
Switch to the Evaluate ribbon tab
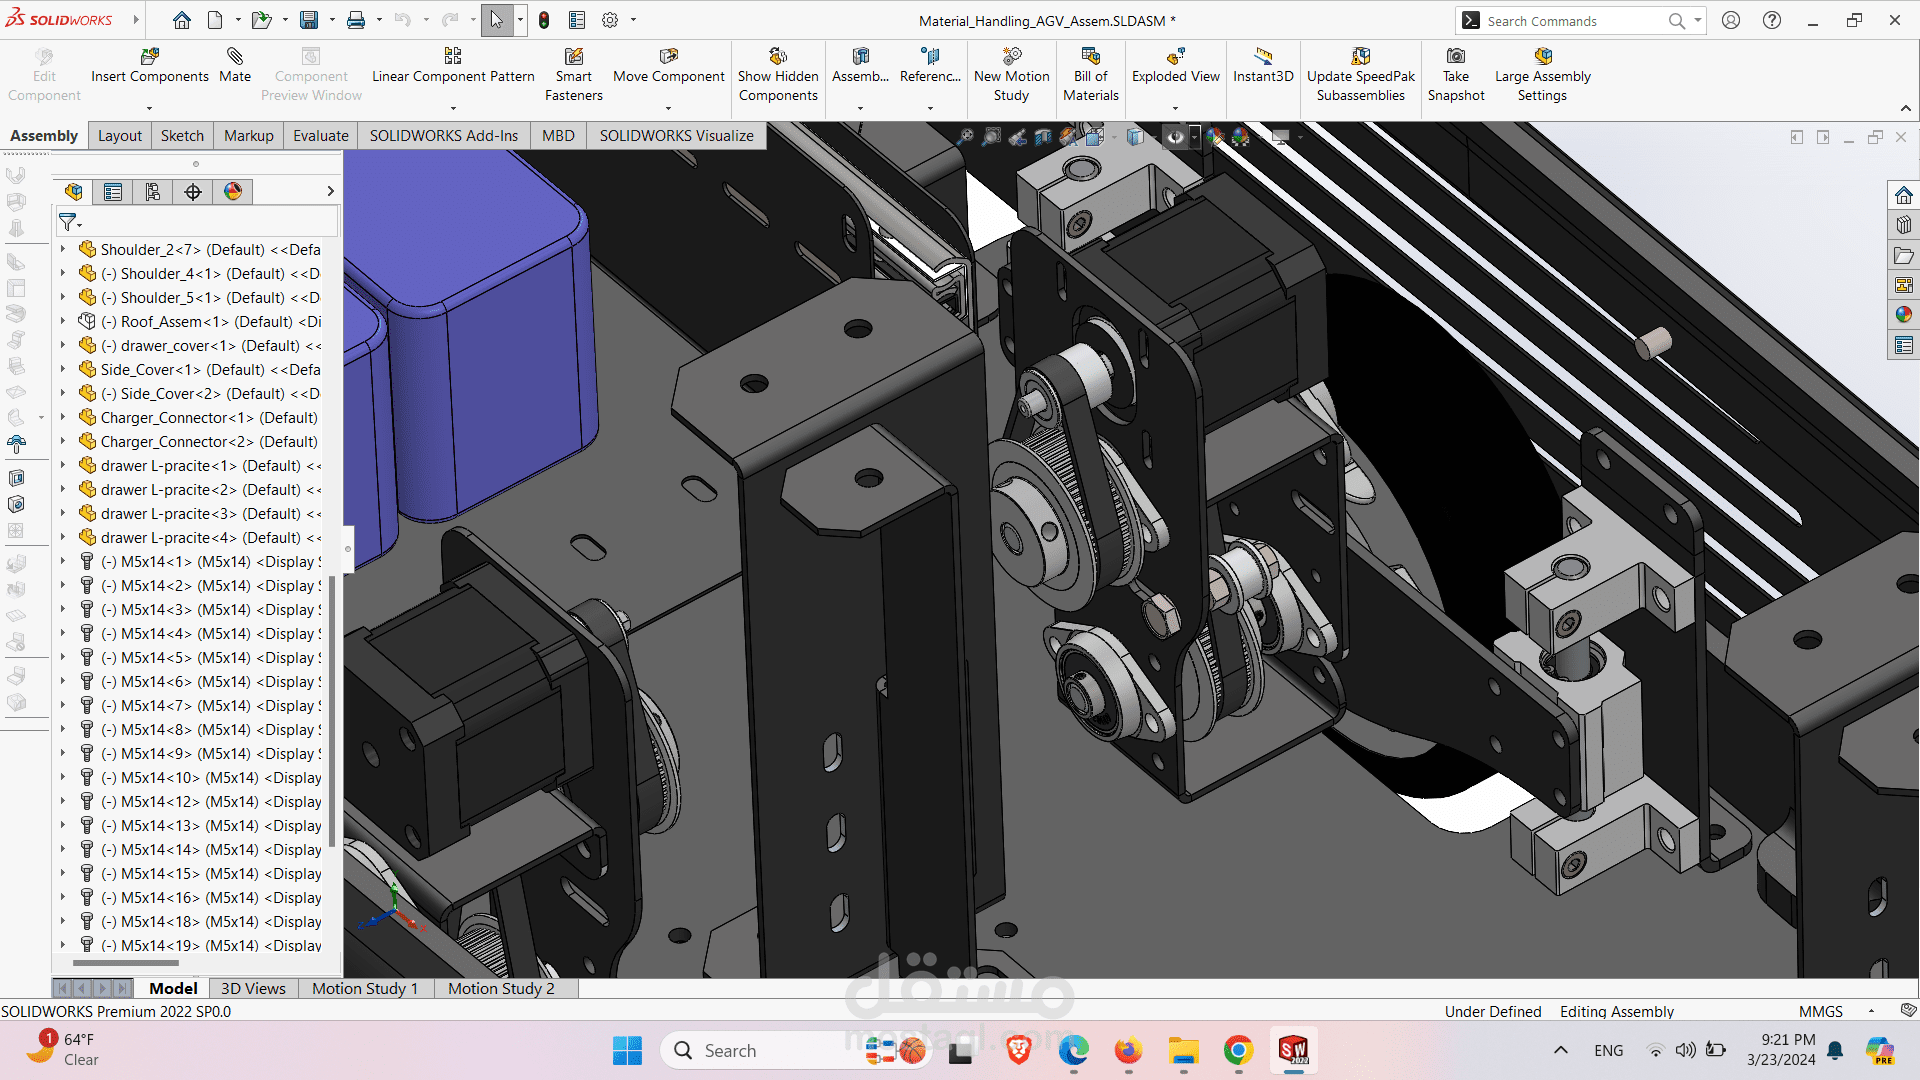(320, 136)
